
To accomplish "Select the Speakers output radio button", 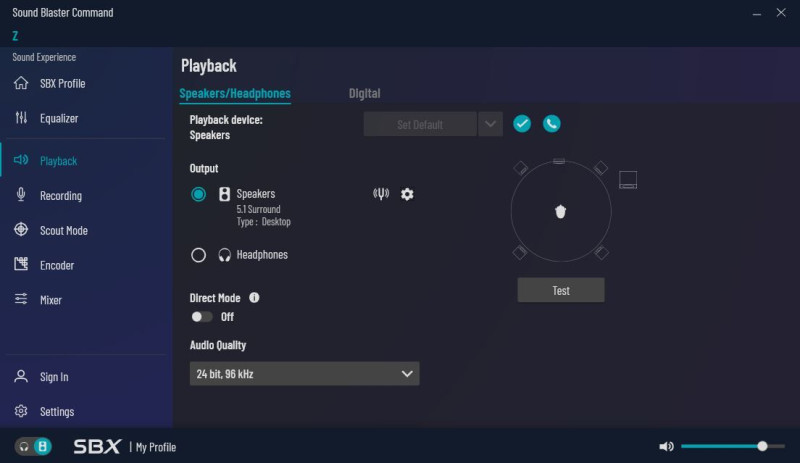I will [x=198, y=194].
